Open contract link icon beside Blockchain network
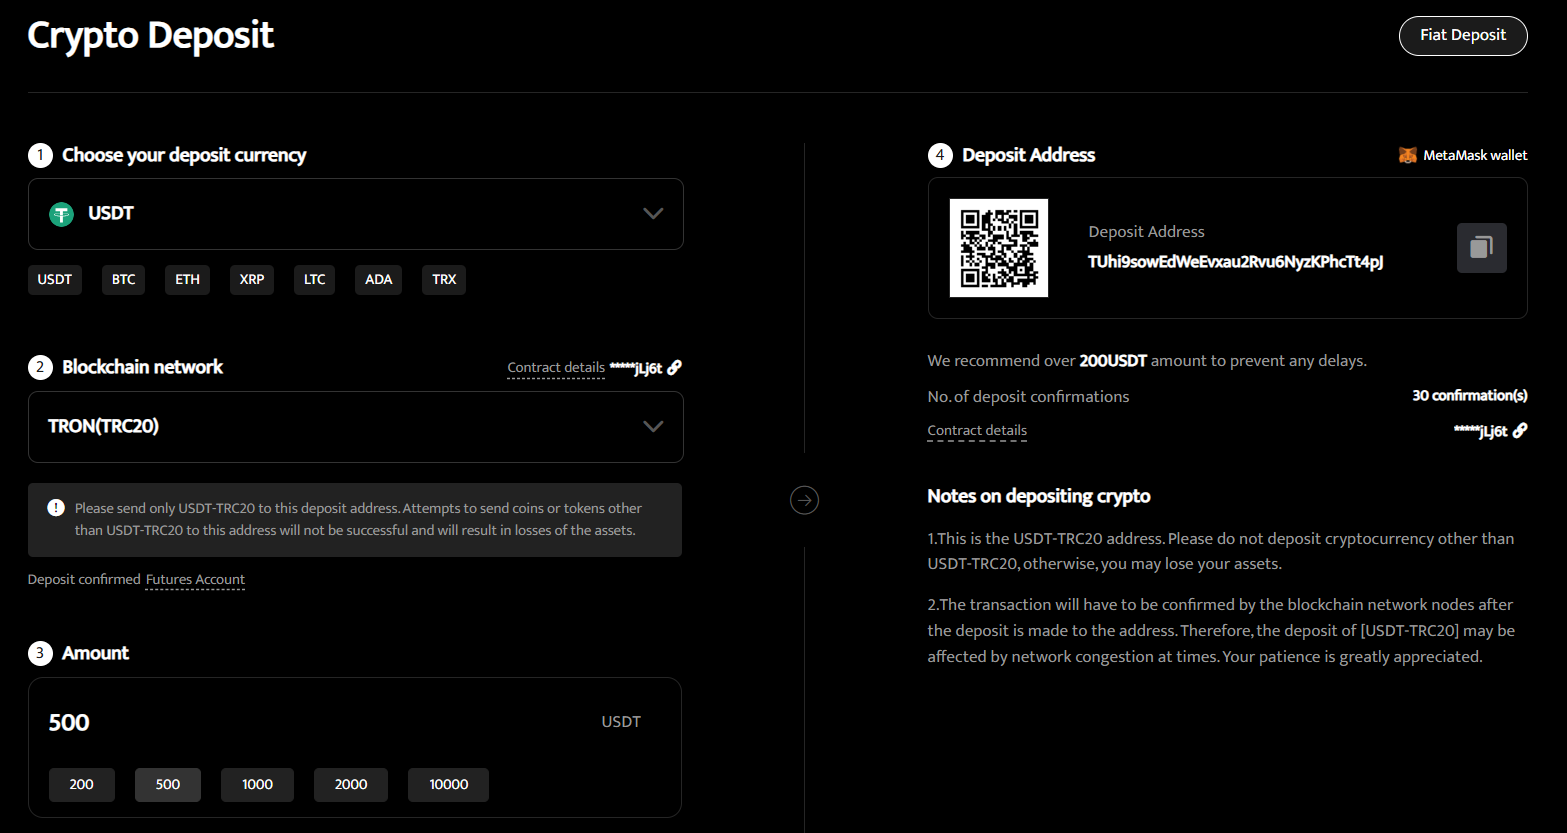This screenshot has height=833, width=1567. [x=675, y=368]
